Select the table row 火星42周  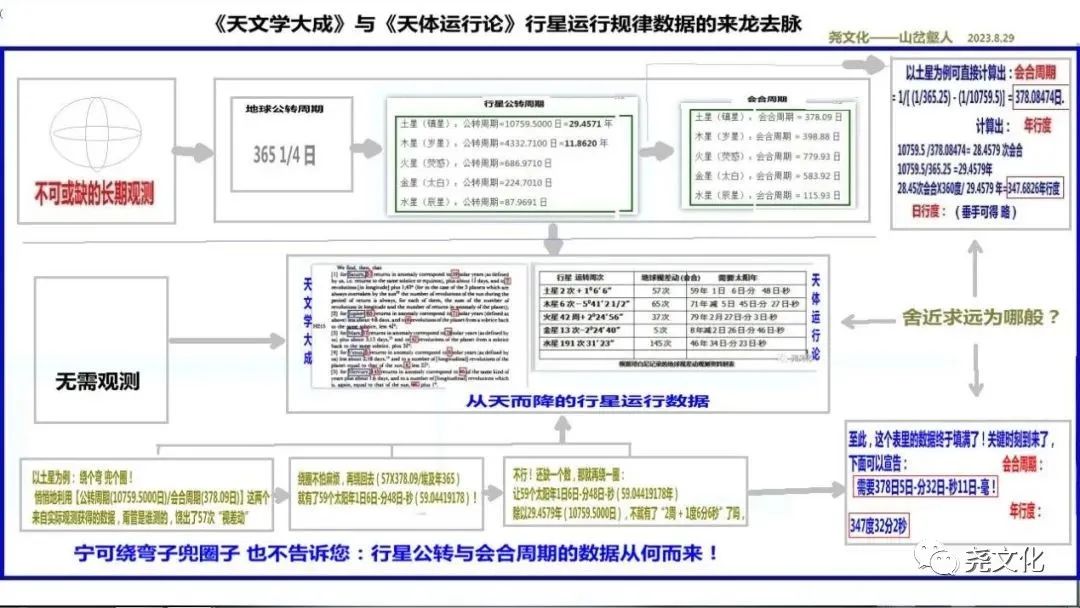pos(673,317)
